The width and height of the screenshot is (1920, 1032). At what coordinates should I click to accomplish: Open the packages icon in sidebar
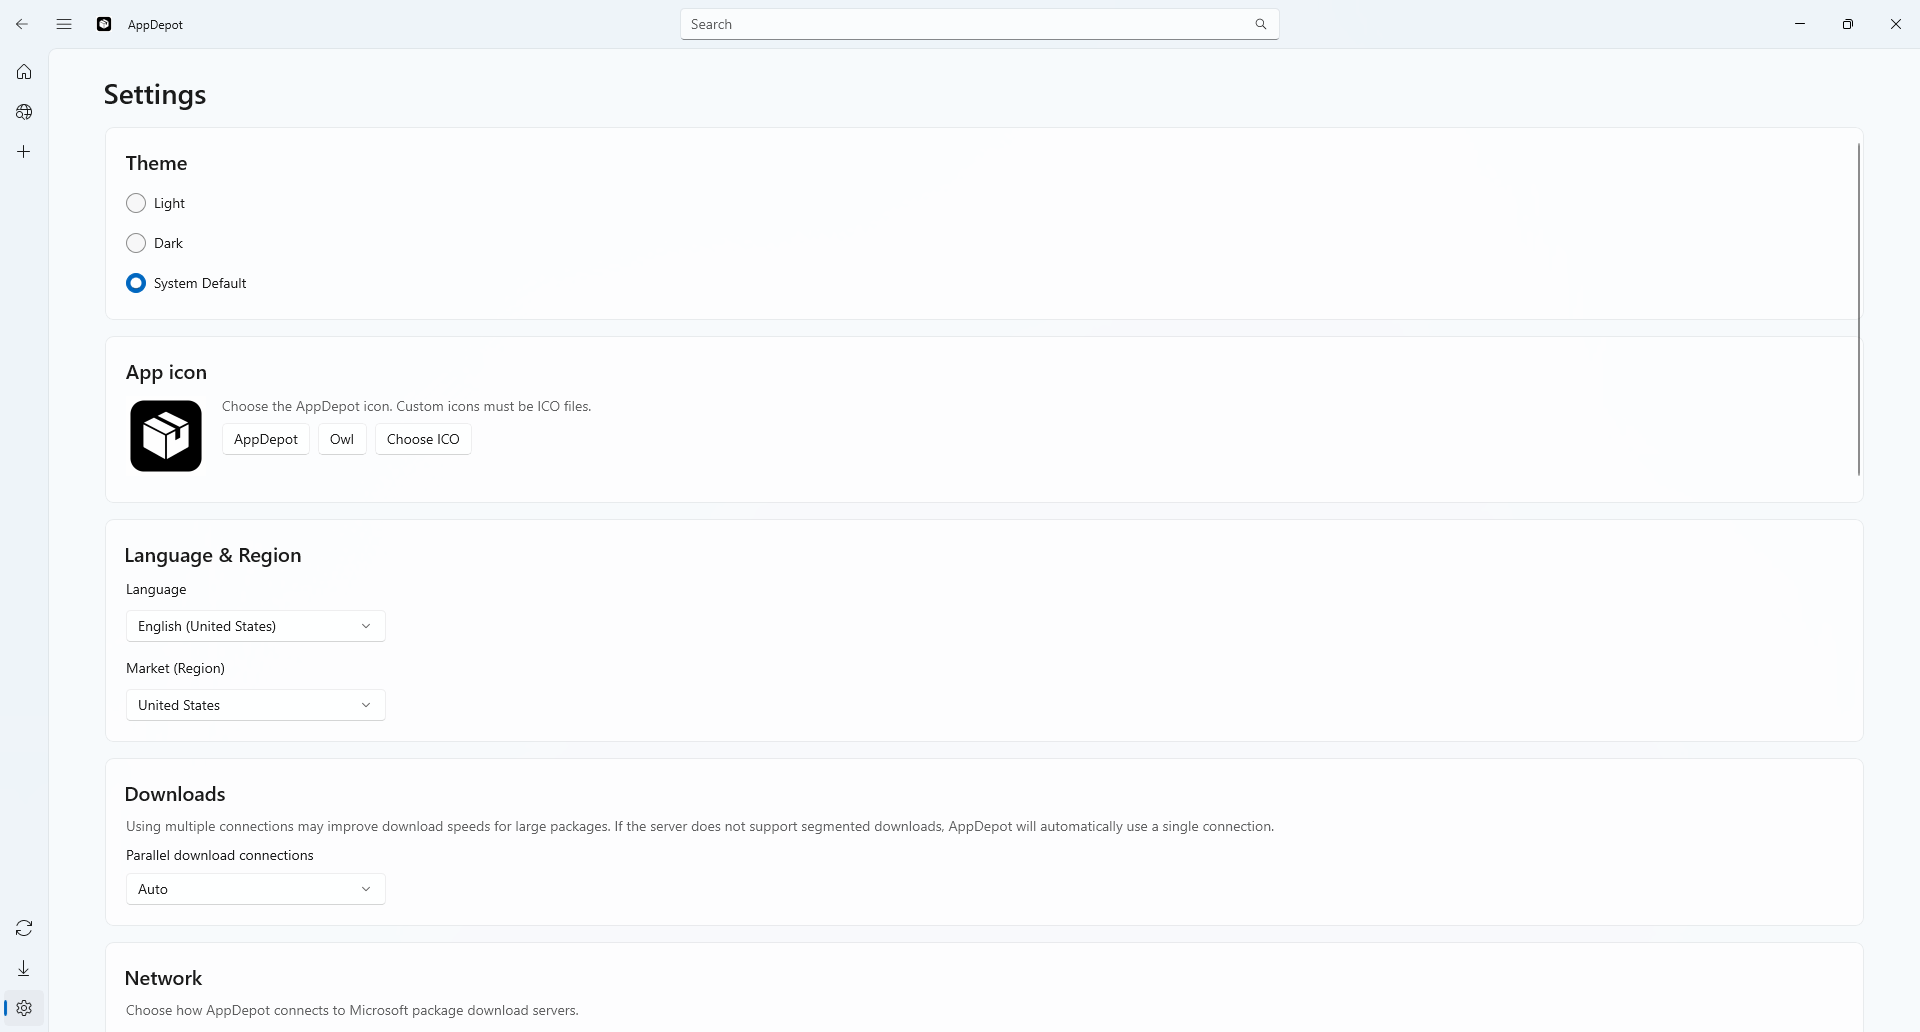[x=24, y=112]
